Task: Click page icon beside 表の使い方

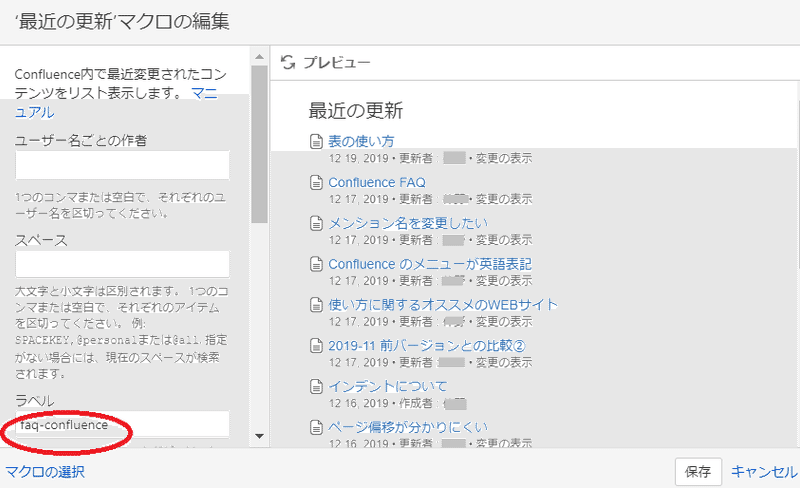Action: click(x=316, y=141)
